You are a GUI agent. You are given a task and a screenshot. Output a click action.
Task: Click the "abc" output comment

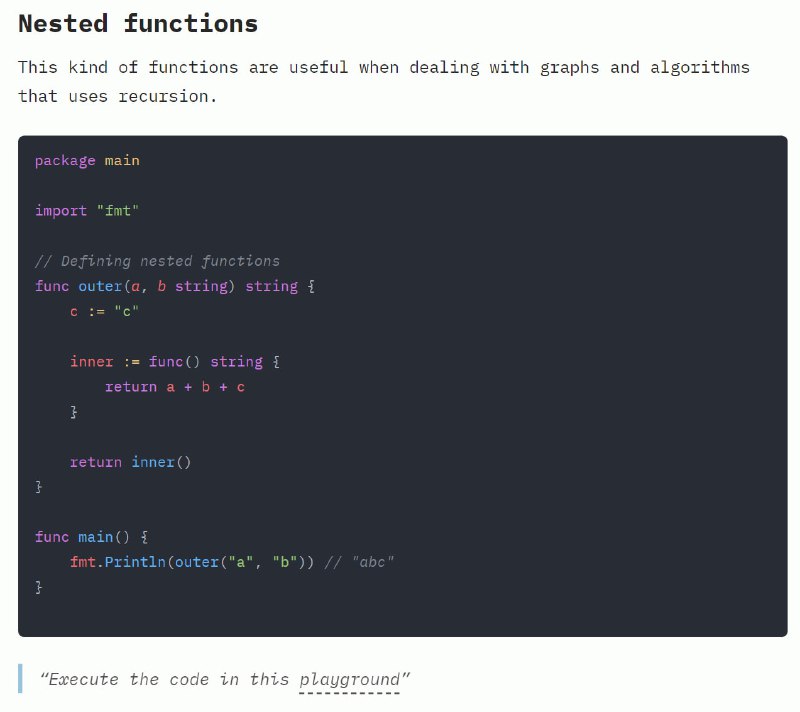[359, 562]
